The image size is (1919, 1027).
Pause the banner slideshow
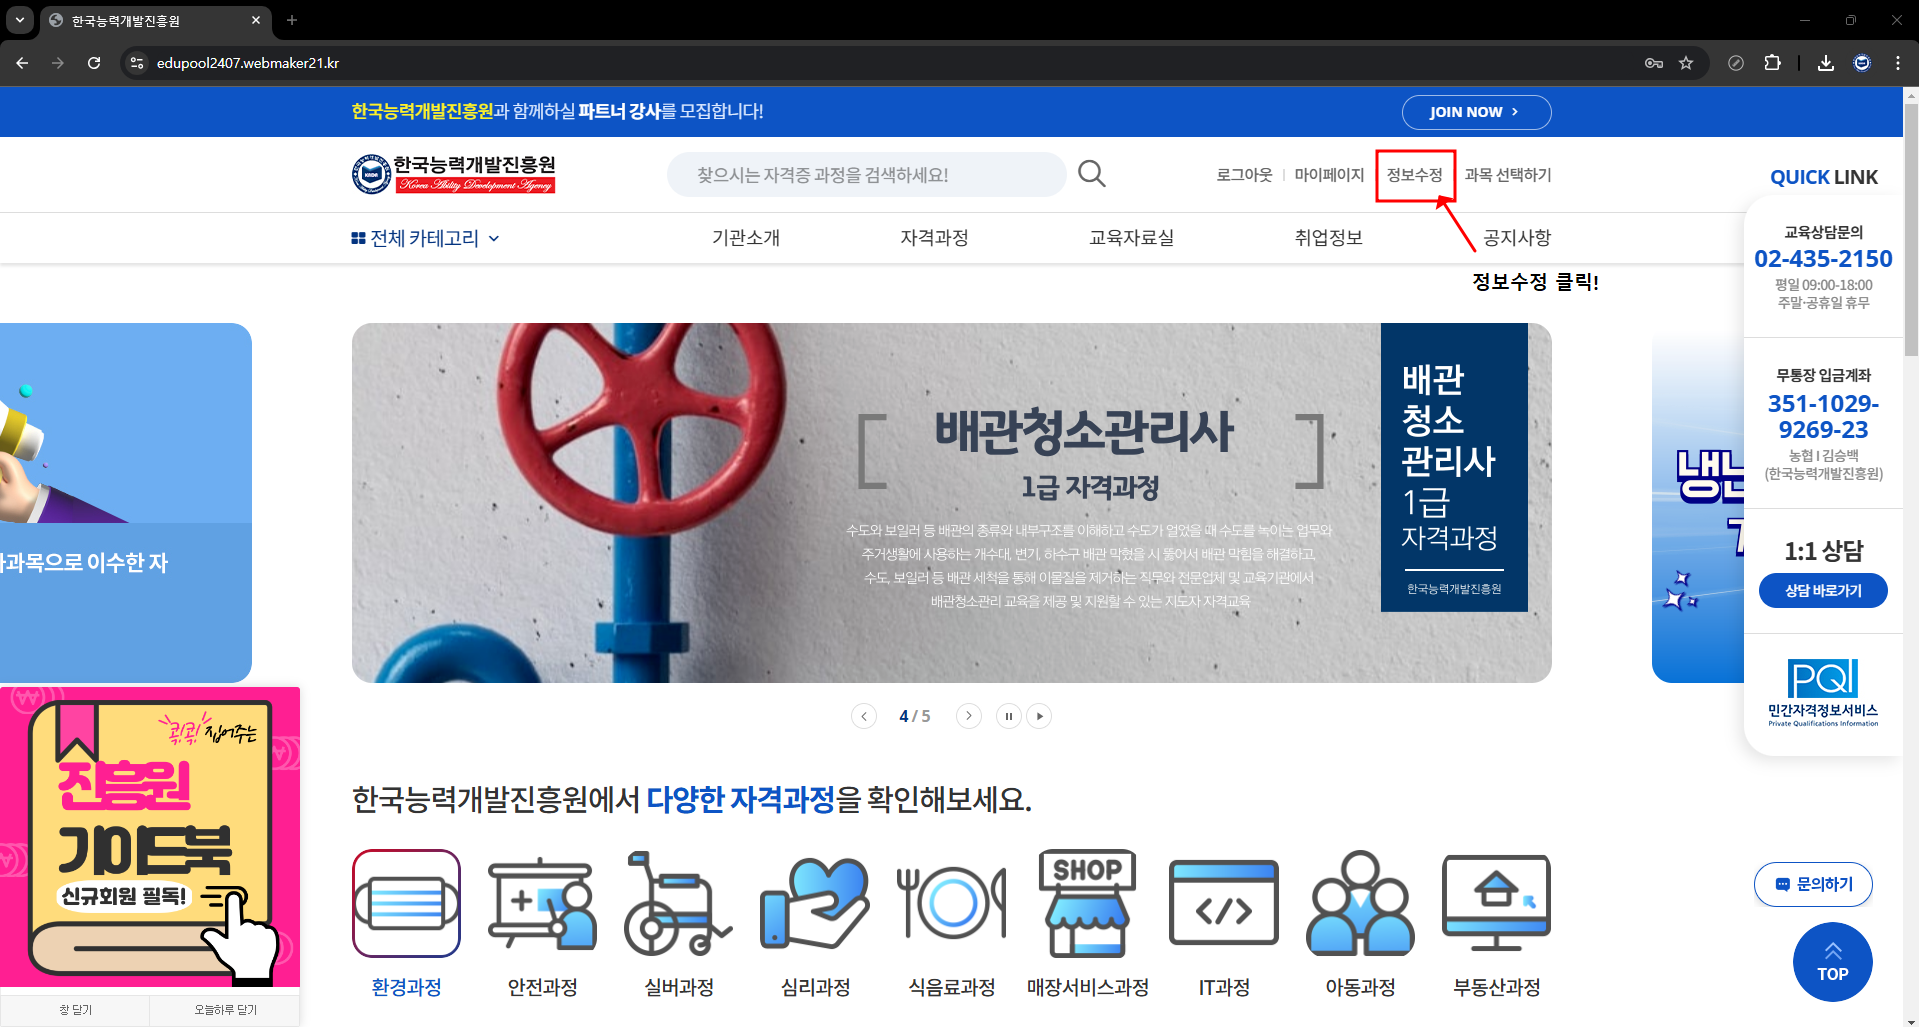point(1008,716)
